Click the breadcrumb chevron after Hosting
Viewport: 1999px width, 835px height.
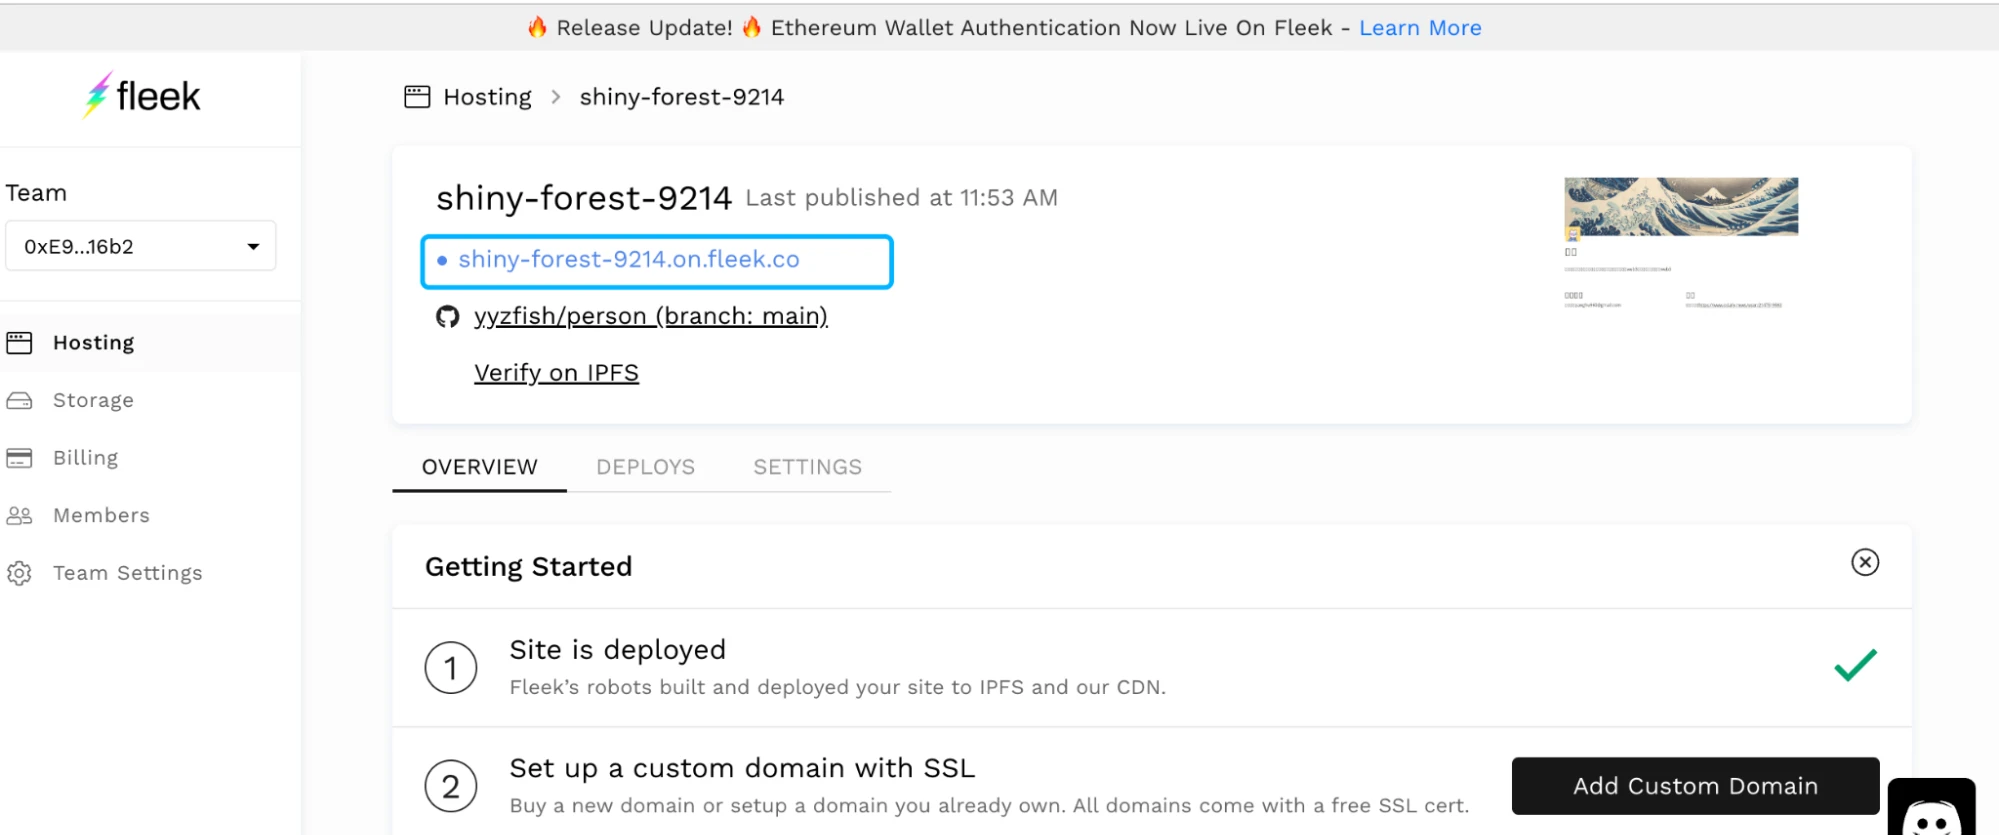point(556,97)
